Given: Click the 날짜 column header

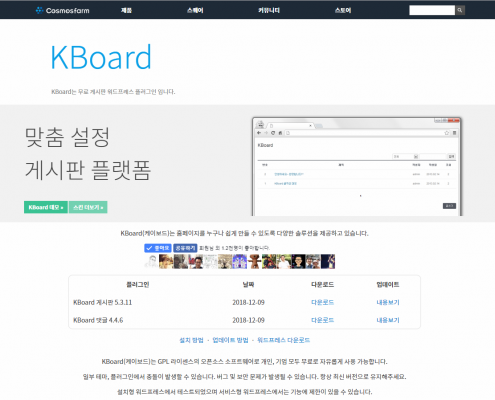Looking at the screenshot, I should coord(248,284).
